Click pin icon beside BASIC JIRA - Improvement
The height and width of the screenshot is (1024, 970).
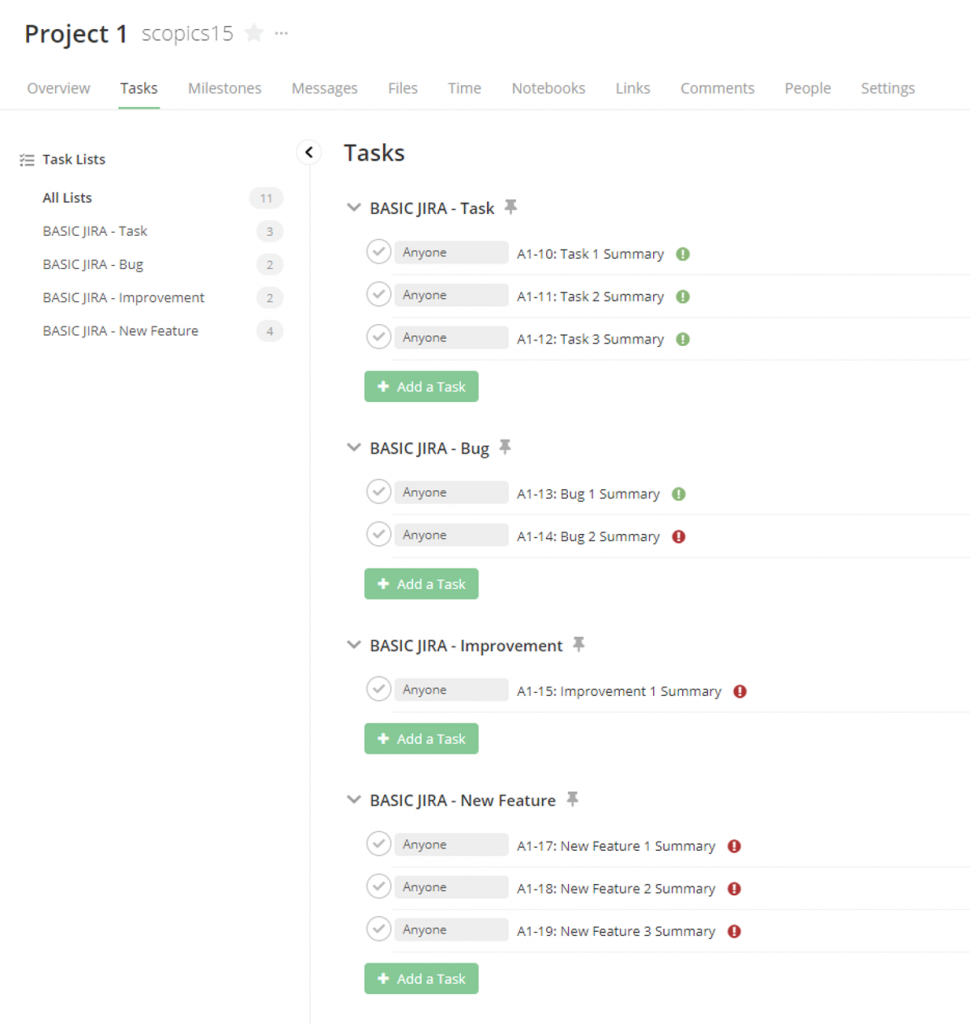pyautogui.click(x=578, y=645)
